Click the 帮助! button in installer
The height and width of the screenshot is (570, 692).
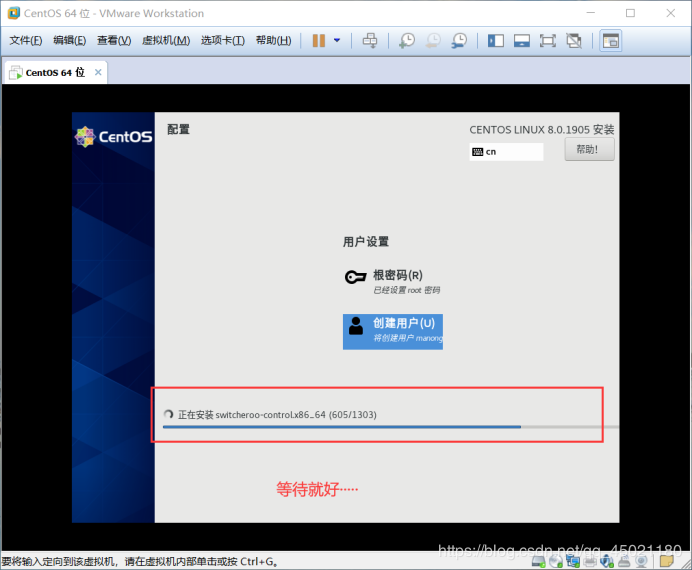(589, 150)
